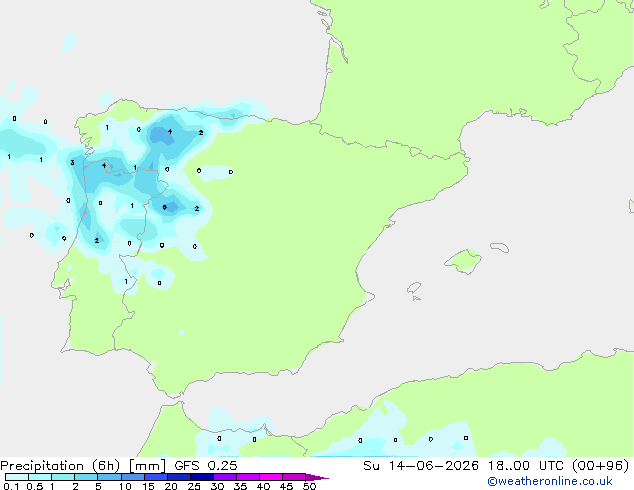Choose the legend swatch between 2 and 5
This screenshot has height=490, width=634.
(86, 477)
